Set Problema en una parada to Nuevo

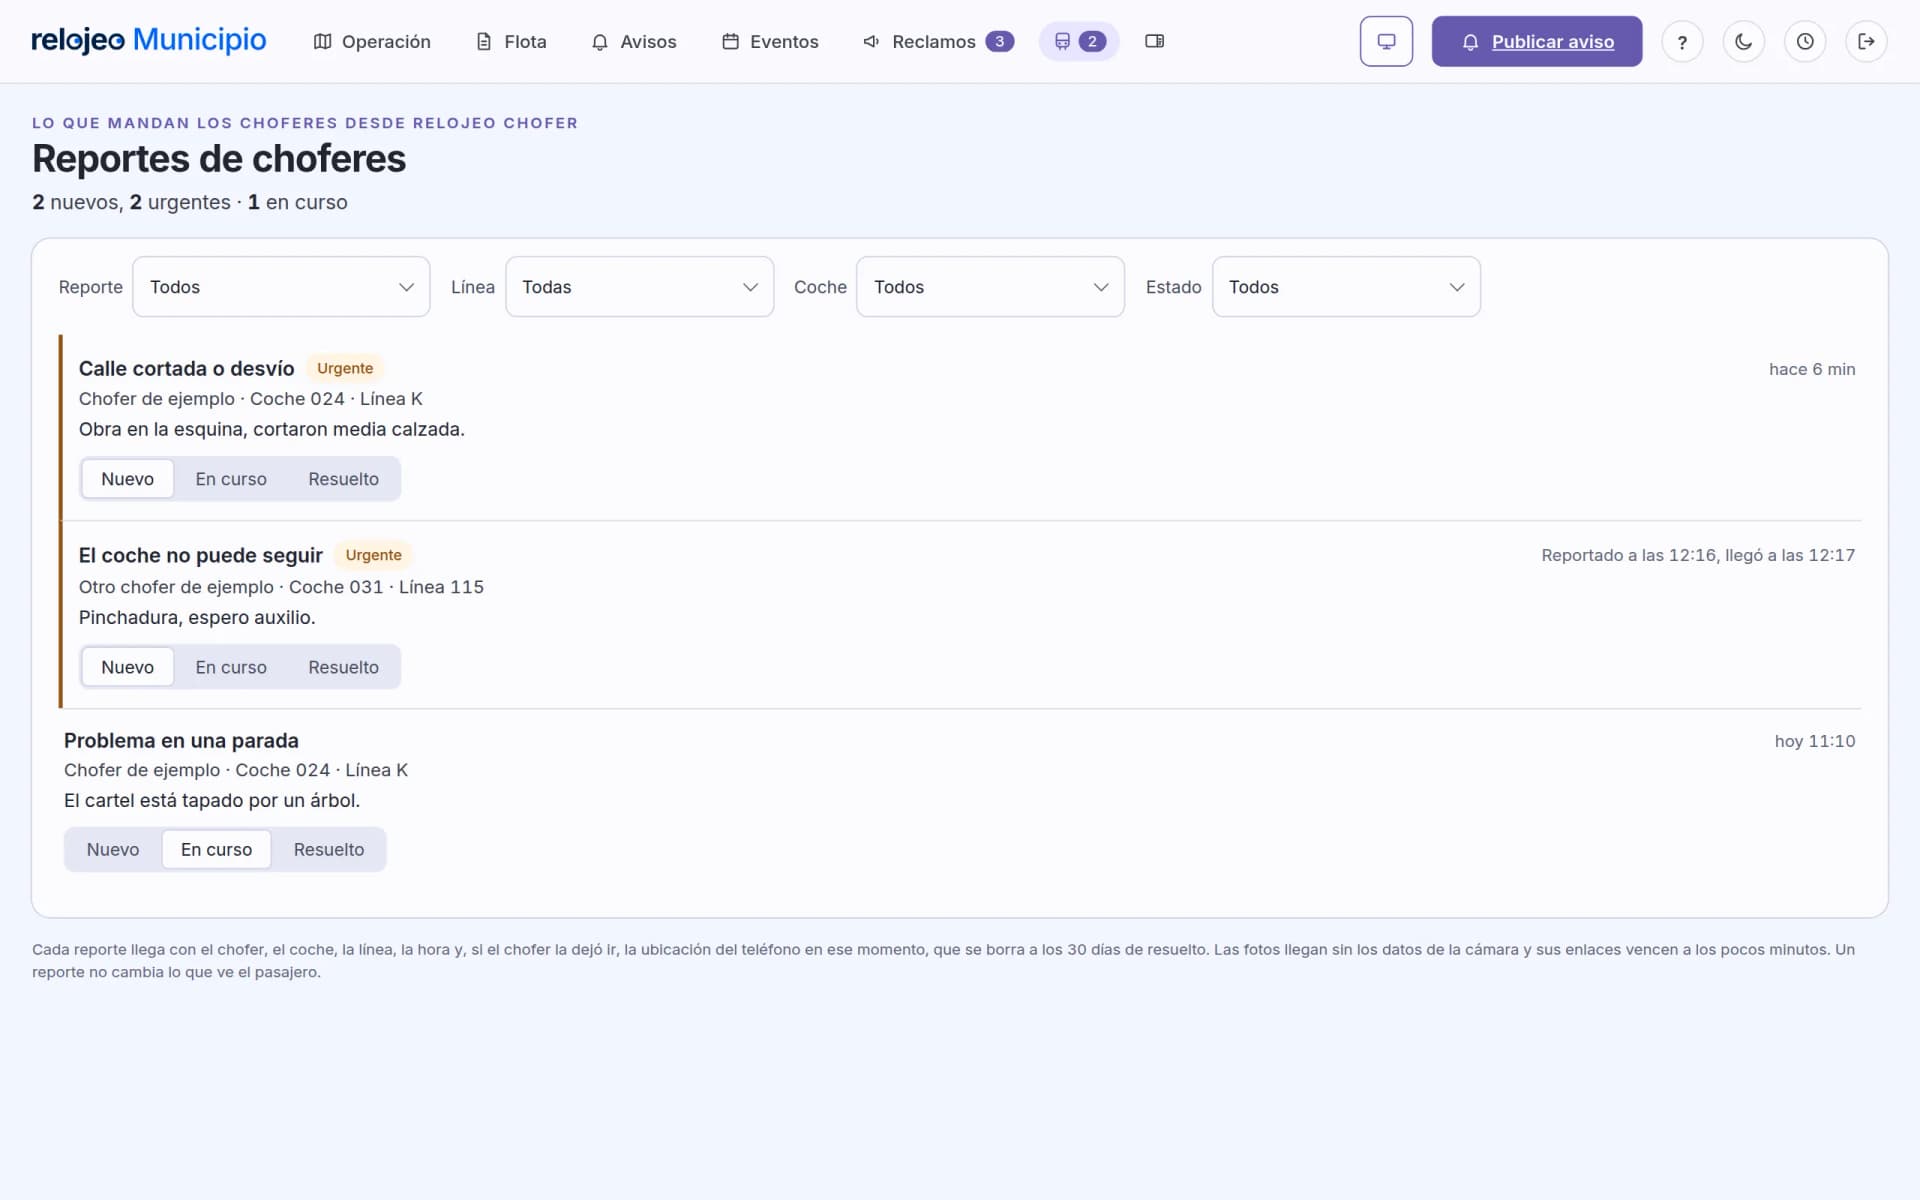112,849
